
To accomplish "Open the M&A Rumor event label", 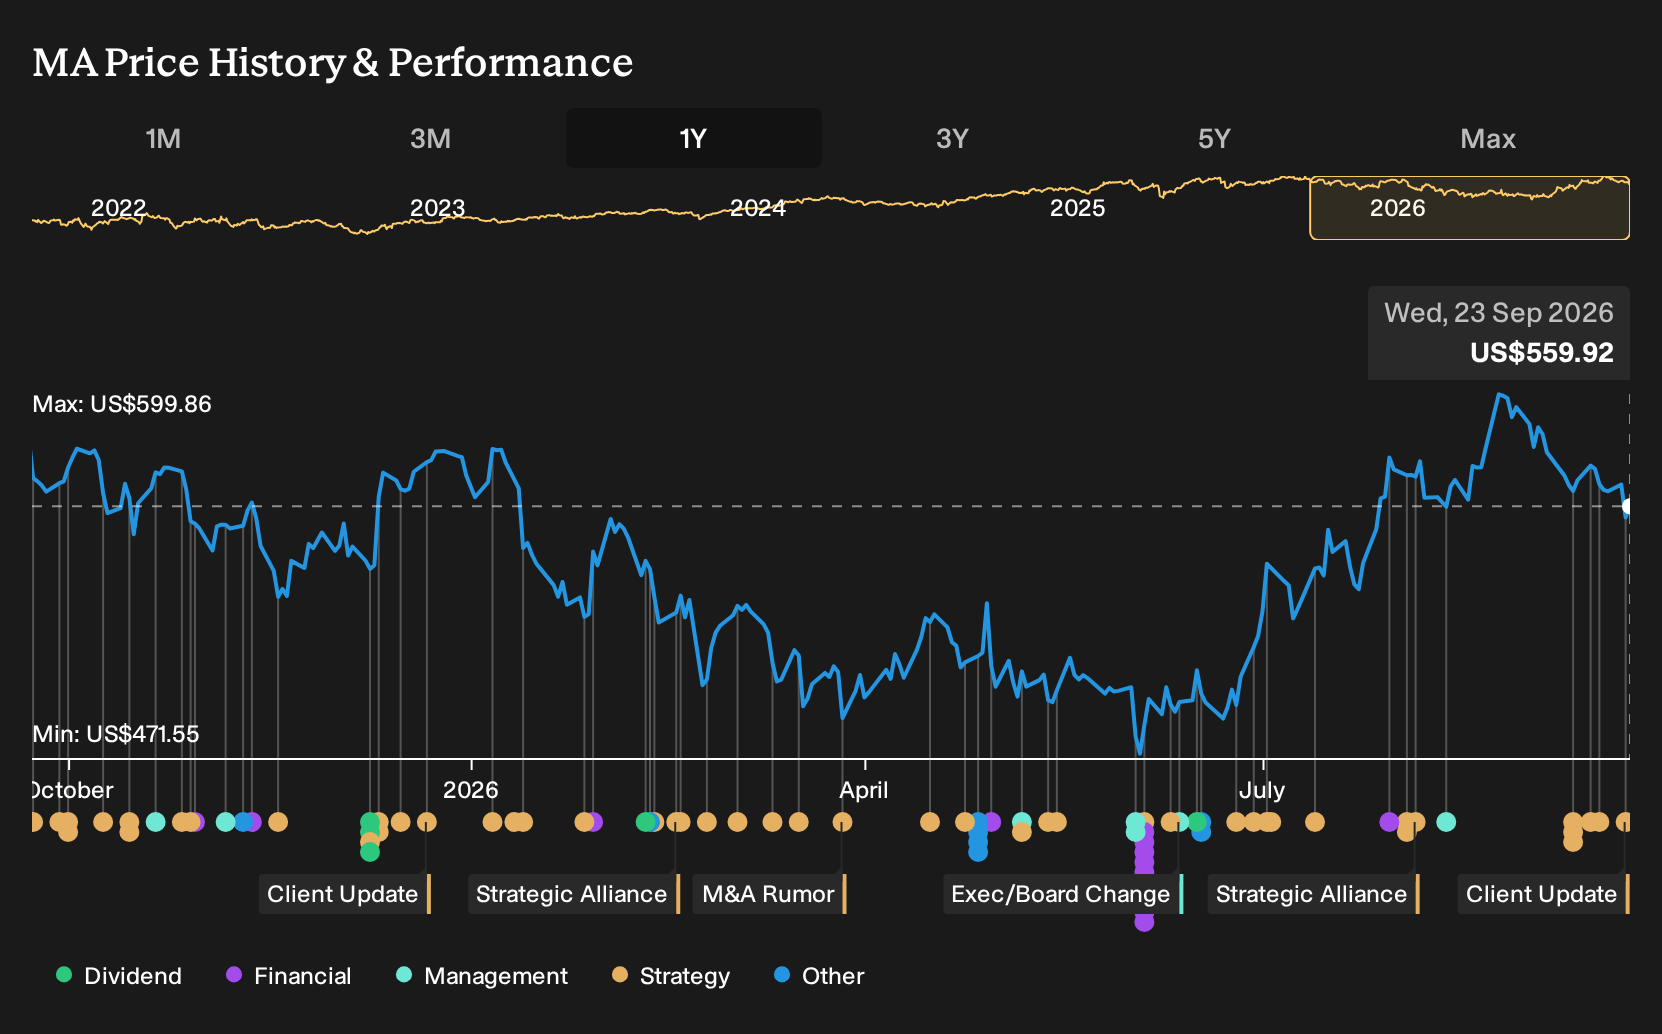I will point(770,894).
